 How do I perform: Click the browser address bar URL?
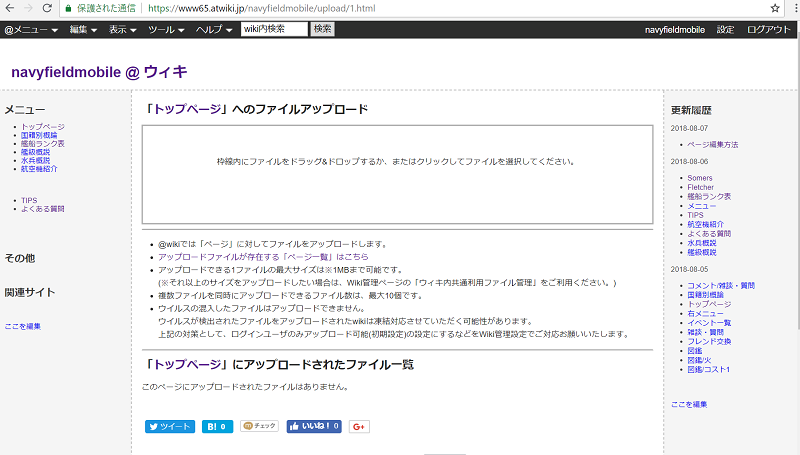tap(261, 8)
